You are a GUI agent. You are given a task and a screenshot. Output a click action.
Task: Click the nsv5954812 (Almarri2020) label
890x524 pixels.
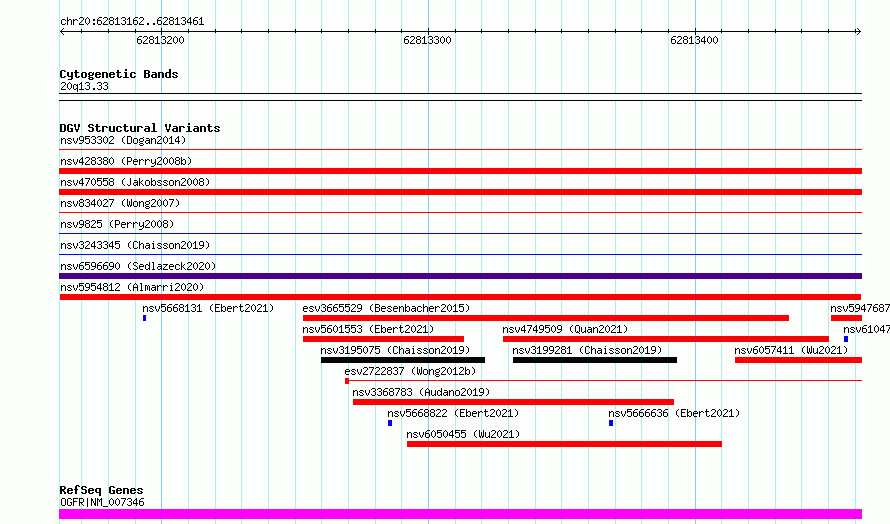point(132,287)
